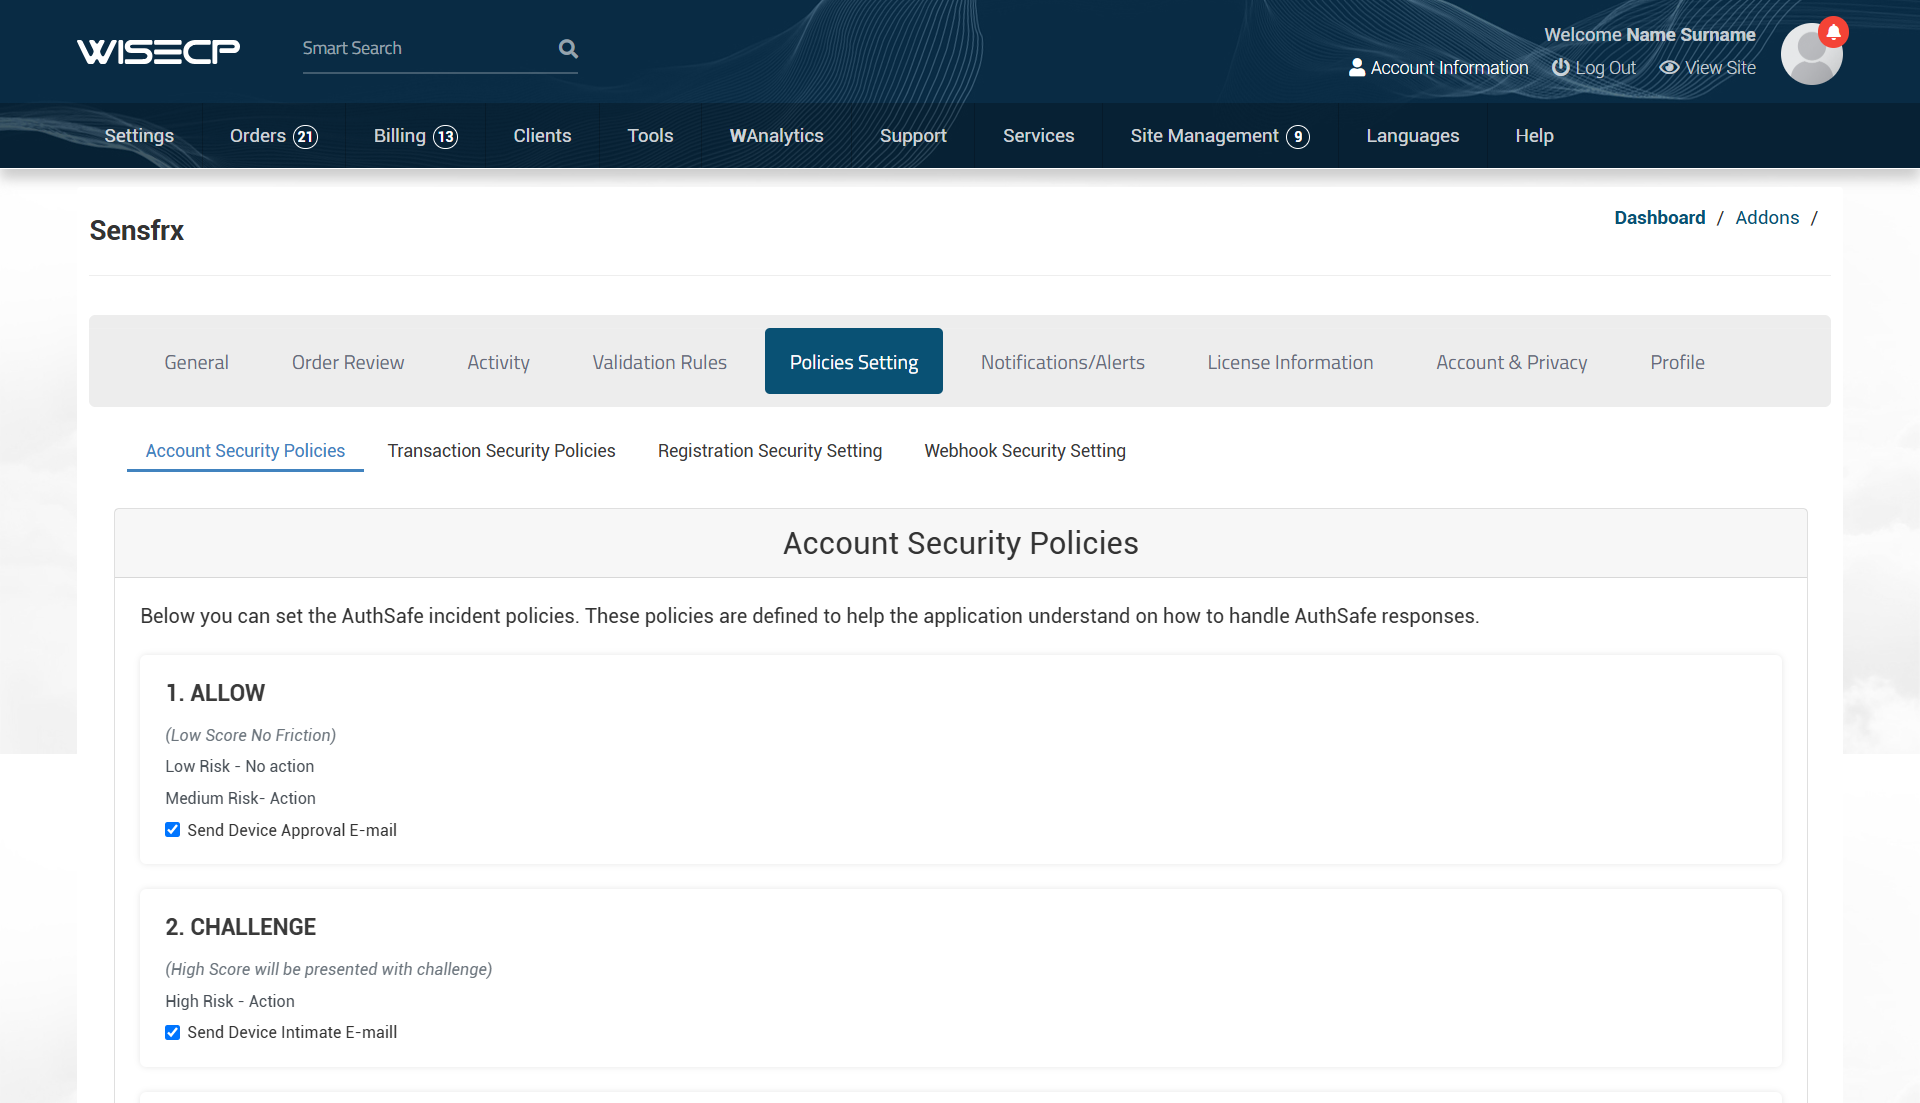
Task: Select Webhook Security Setting sub-tab
Action: point(1024,451)
